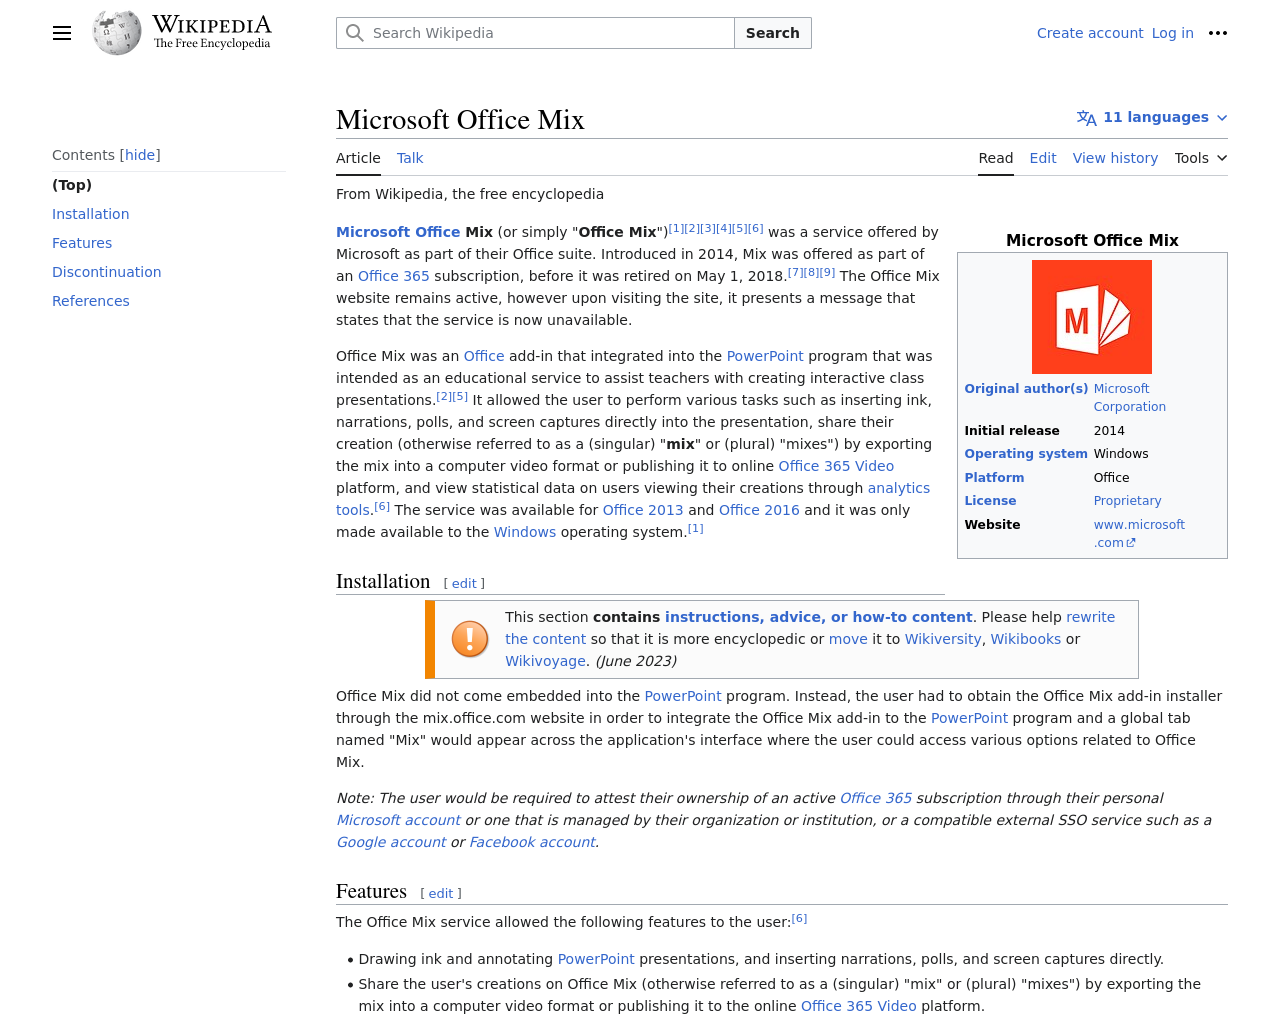Open Facebook account link in note

coord(532,842)
